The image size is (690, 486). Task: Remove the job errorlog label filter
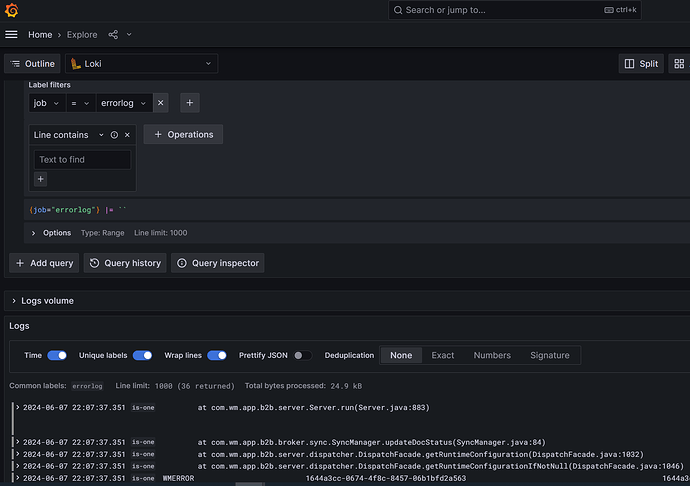[160, 103]
